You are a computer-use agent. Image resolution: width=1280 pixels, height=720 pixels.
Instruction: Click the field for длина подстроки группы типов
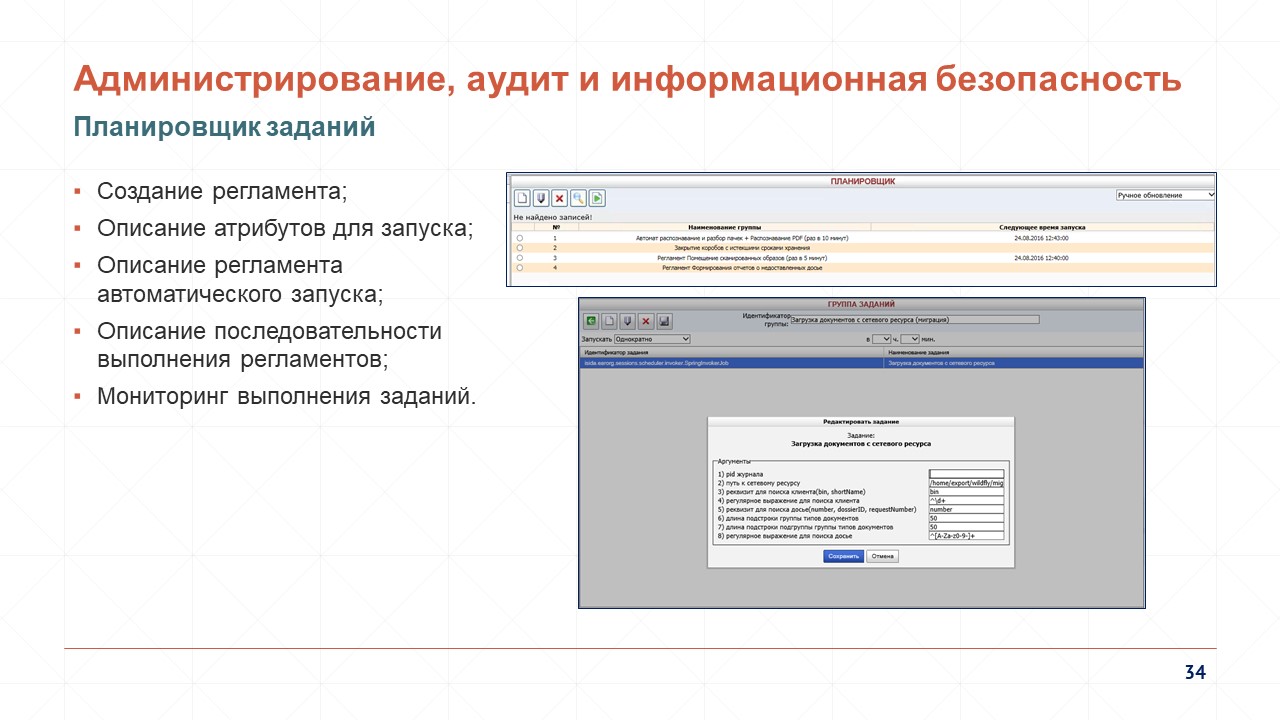pos(966,518)
